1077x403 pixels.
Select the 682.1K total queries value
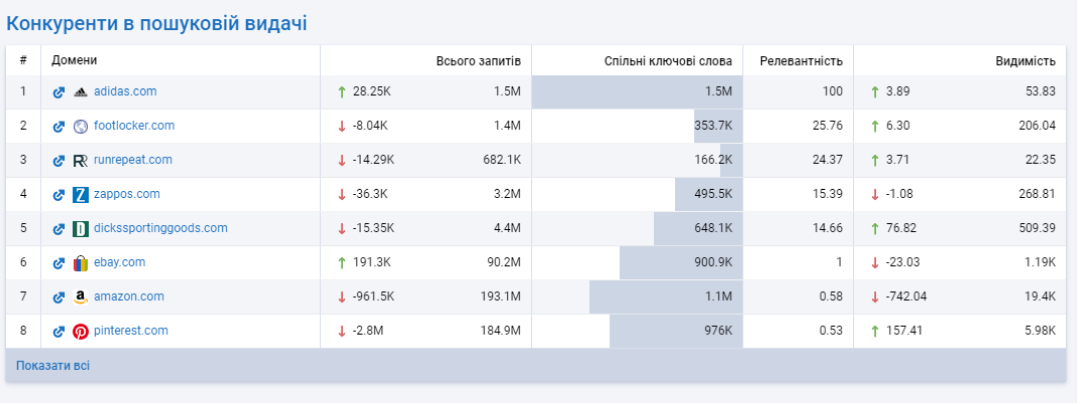502,160
